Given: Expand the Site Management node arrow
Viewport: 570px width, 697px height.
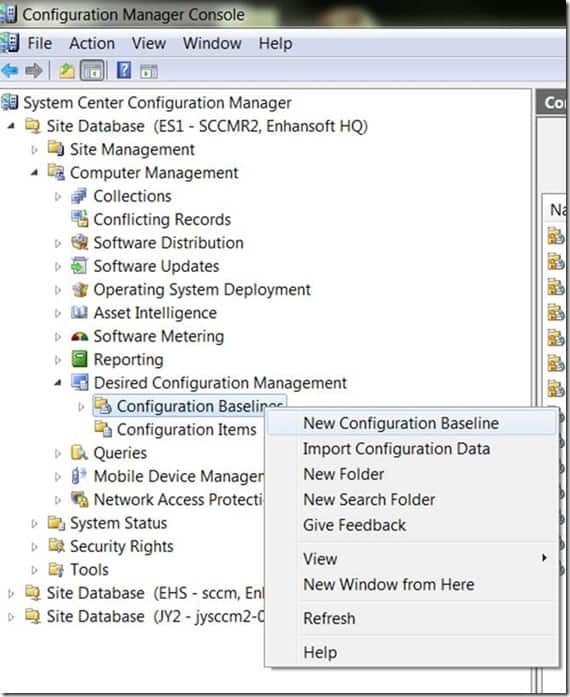Looking at the screenshot, I should tap(34, 150).
